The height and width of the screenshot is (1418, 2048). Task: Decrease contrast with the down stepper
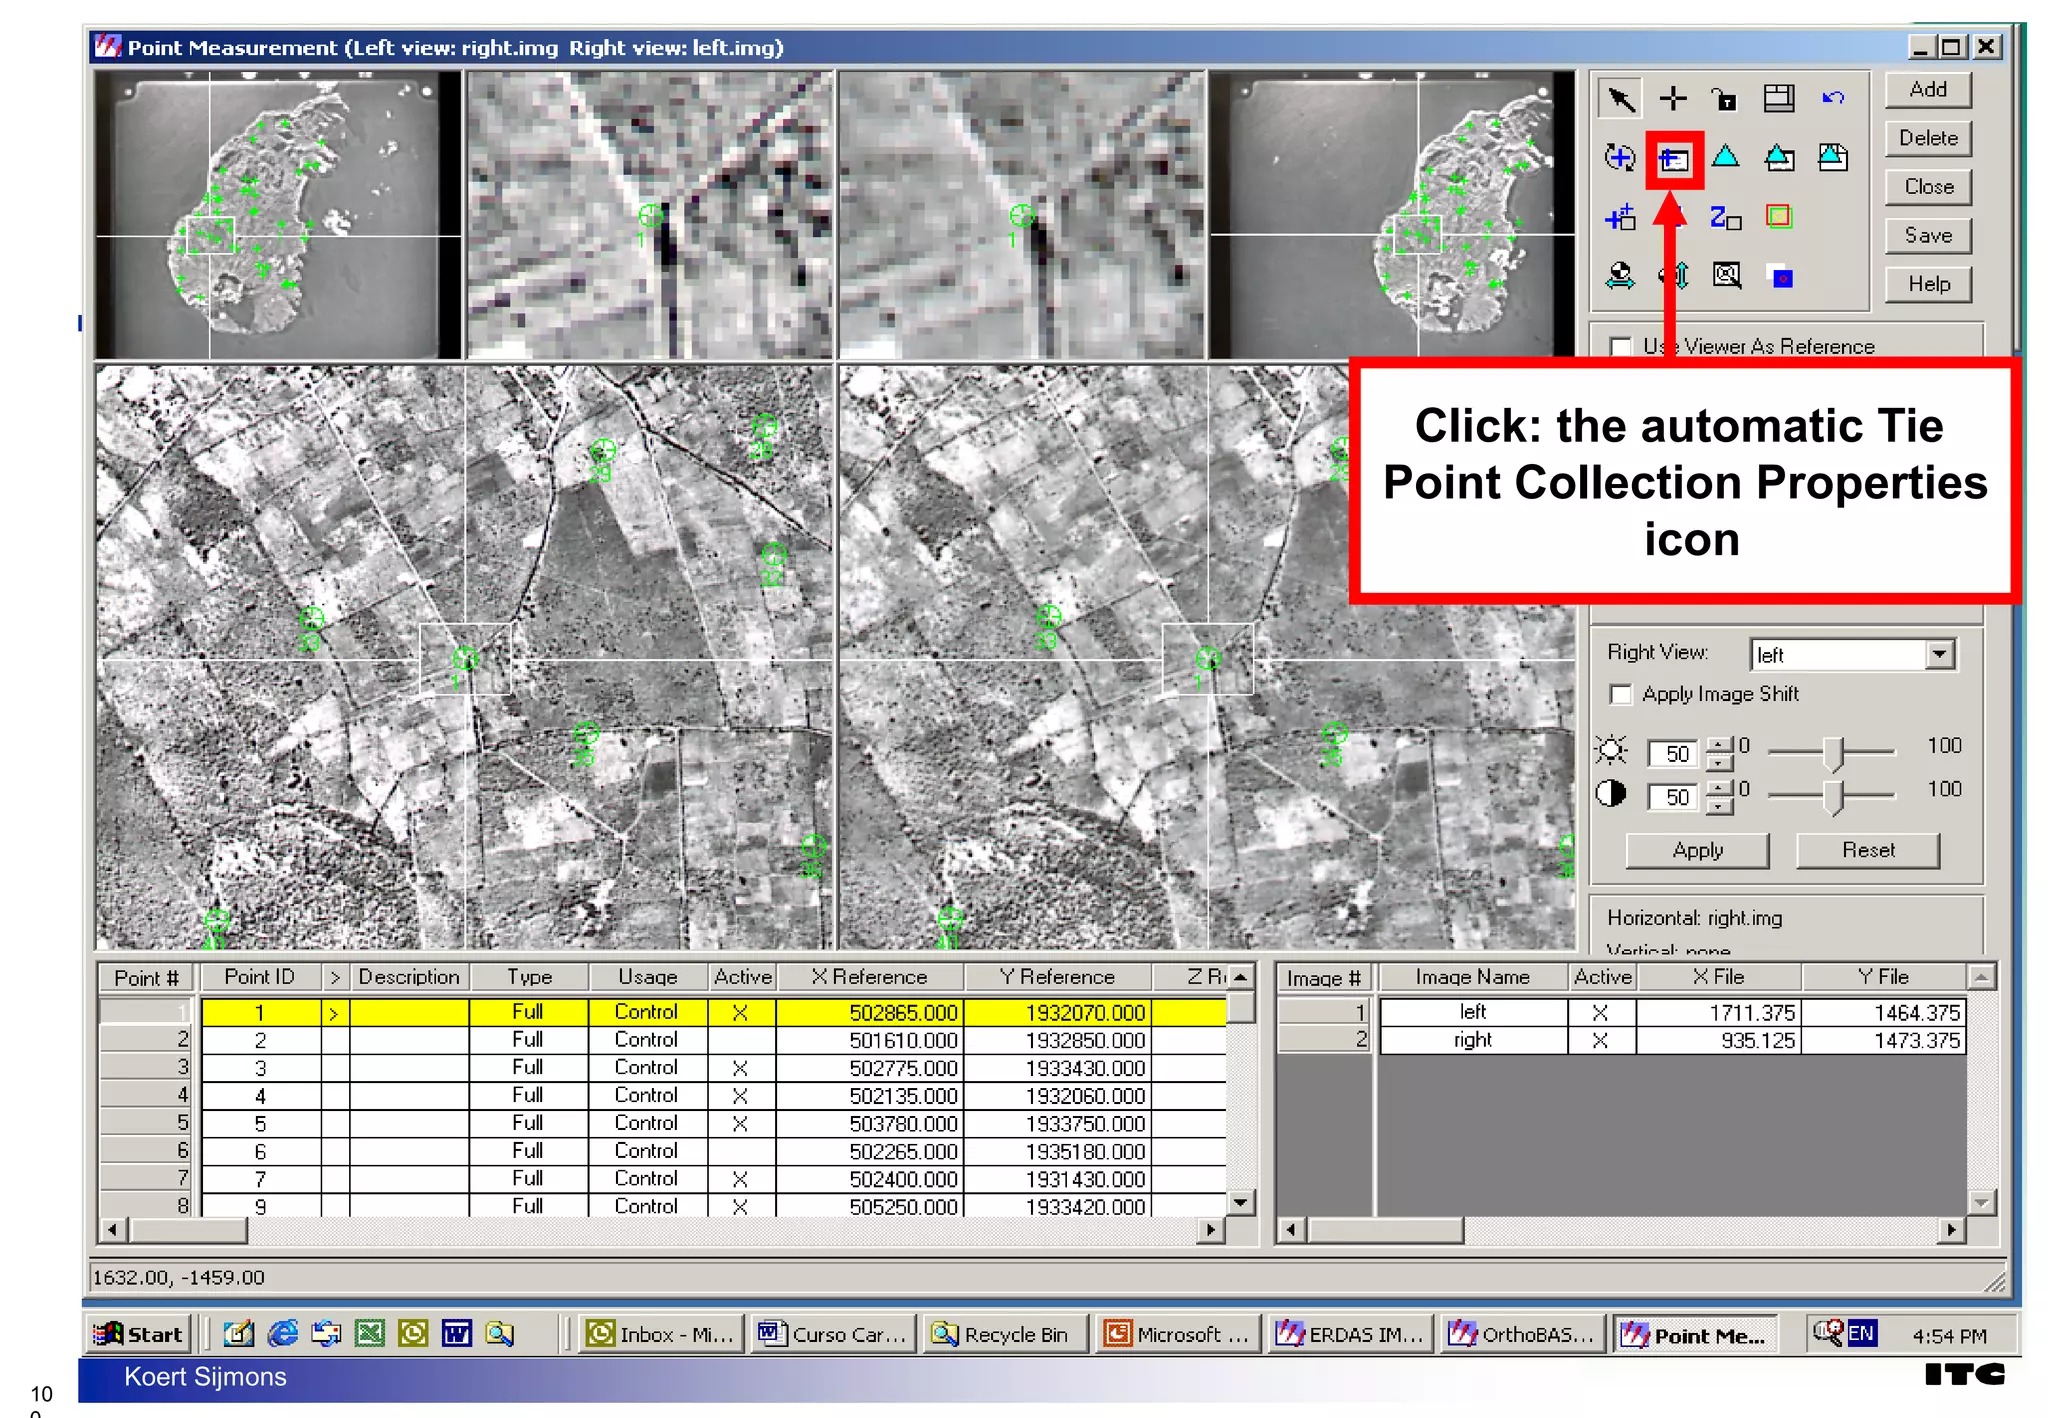(1719, 805)
